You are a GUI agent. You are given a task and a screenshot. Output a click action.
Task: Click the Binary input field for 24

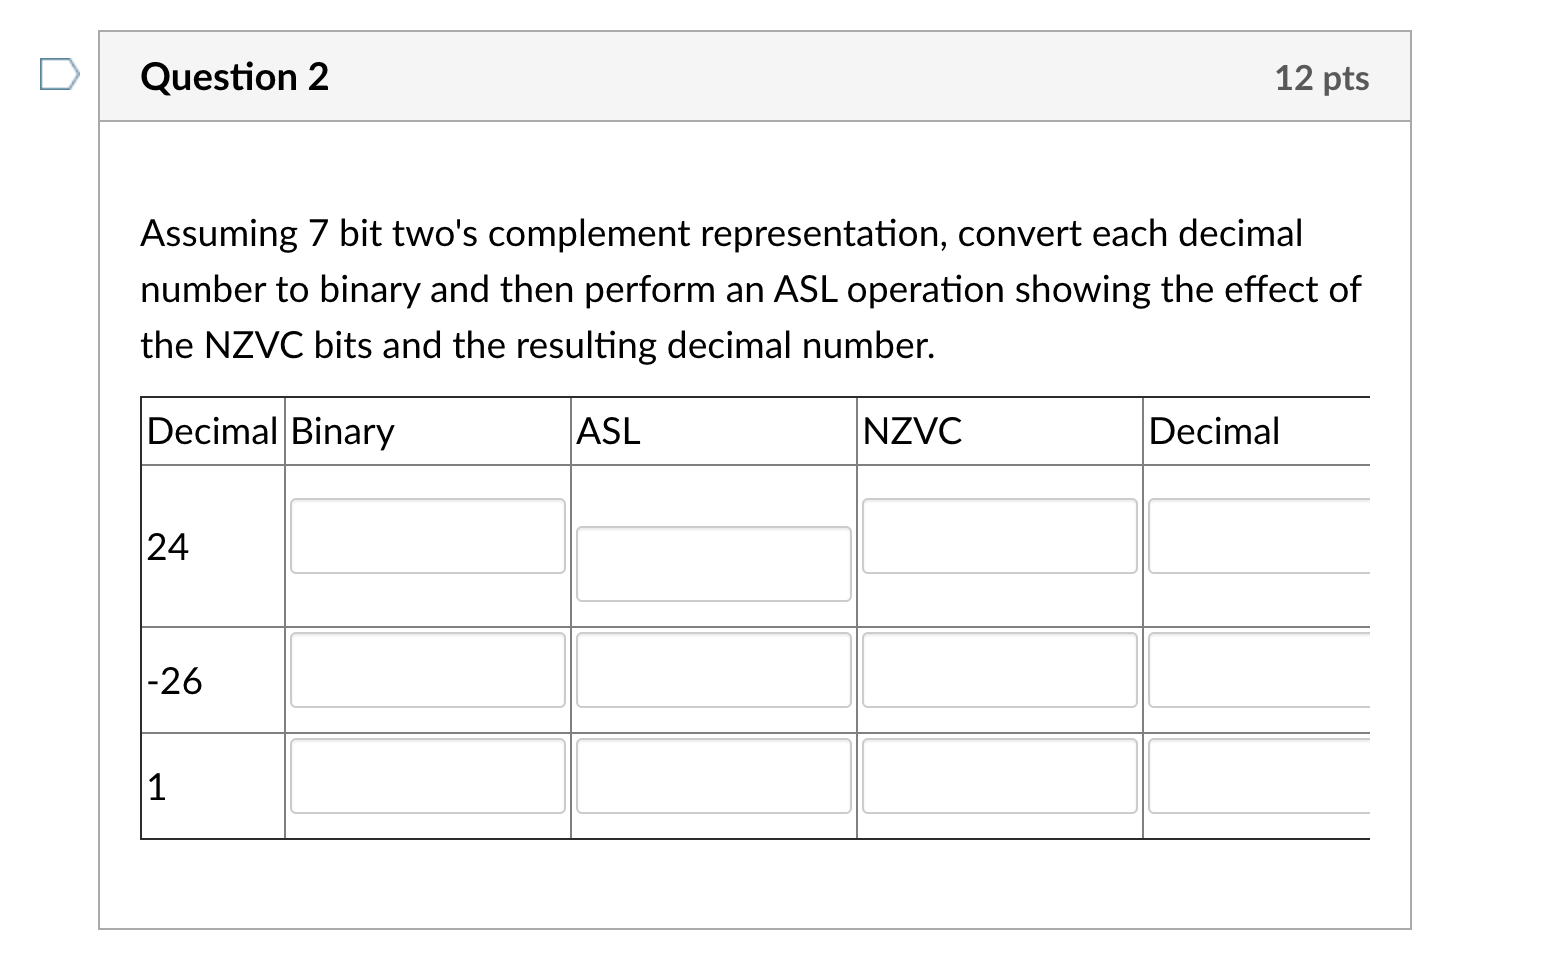pyautogui.click(x=427, y=536)
